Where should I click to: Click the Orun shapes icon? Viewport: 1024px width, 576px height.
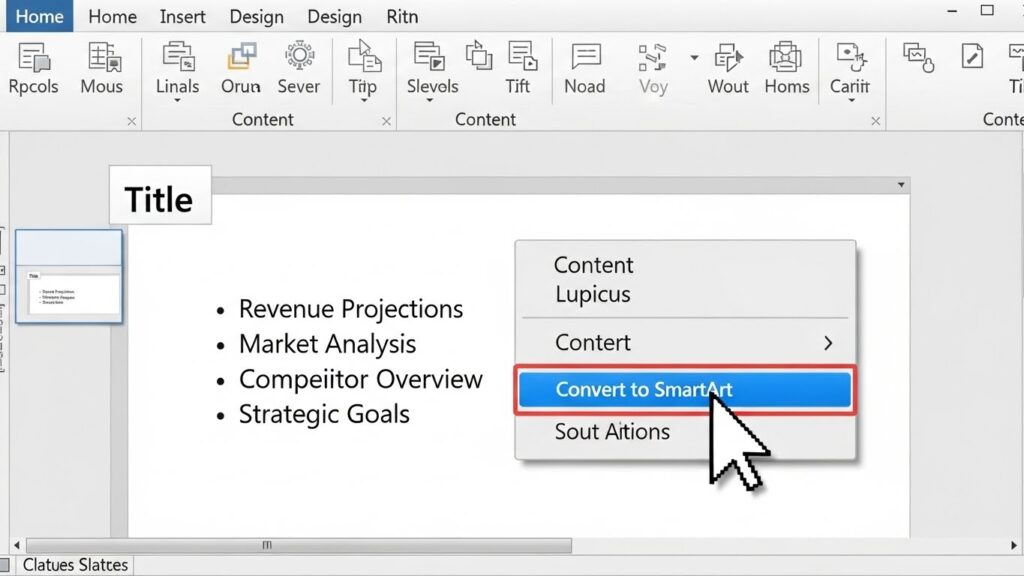point(241,57)
